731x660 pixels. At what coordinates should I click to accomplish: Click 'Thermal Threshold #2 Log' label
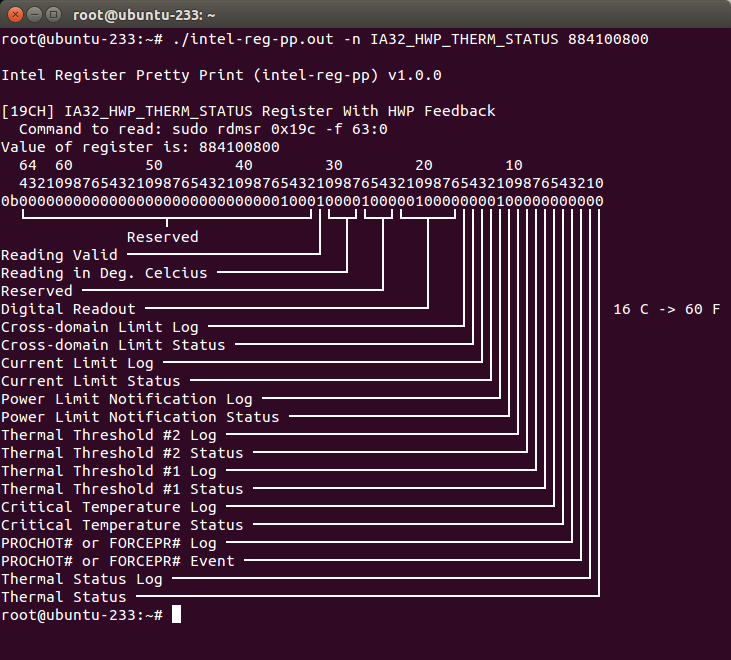pos(109,435)
